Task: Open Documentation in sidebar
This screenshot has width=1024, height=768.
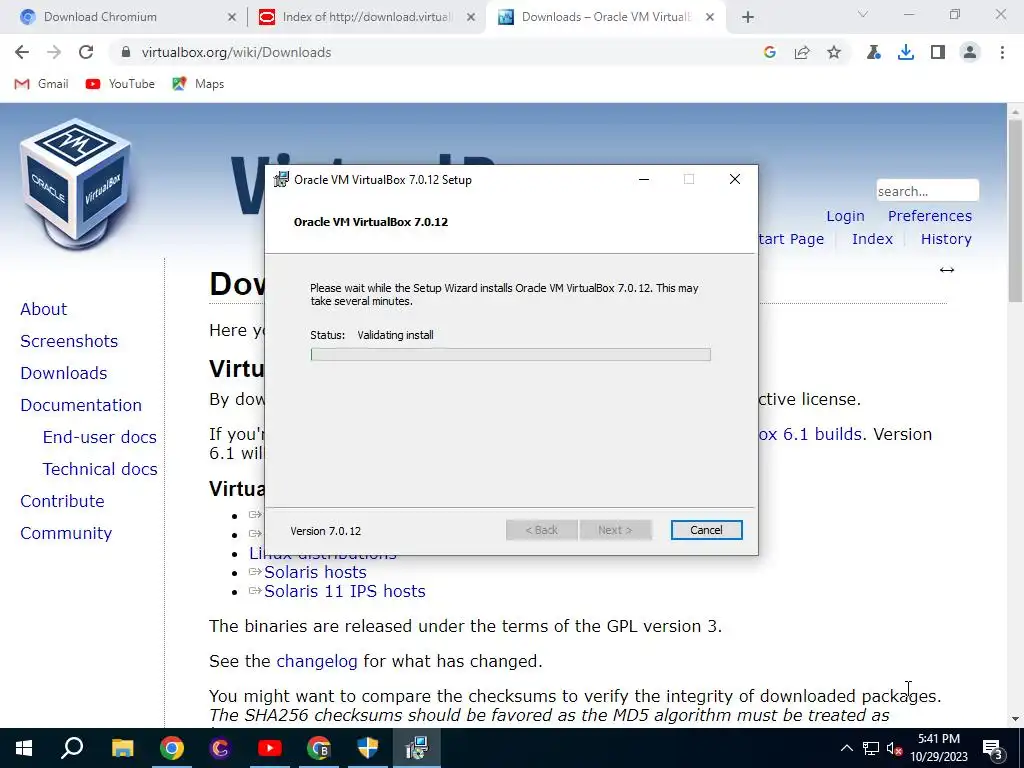Action: pyautogui.click(x=81, y=405)
